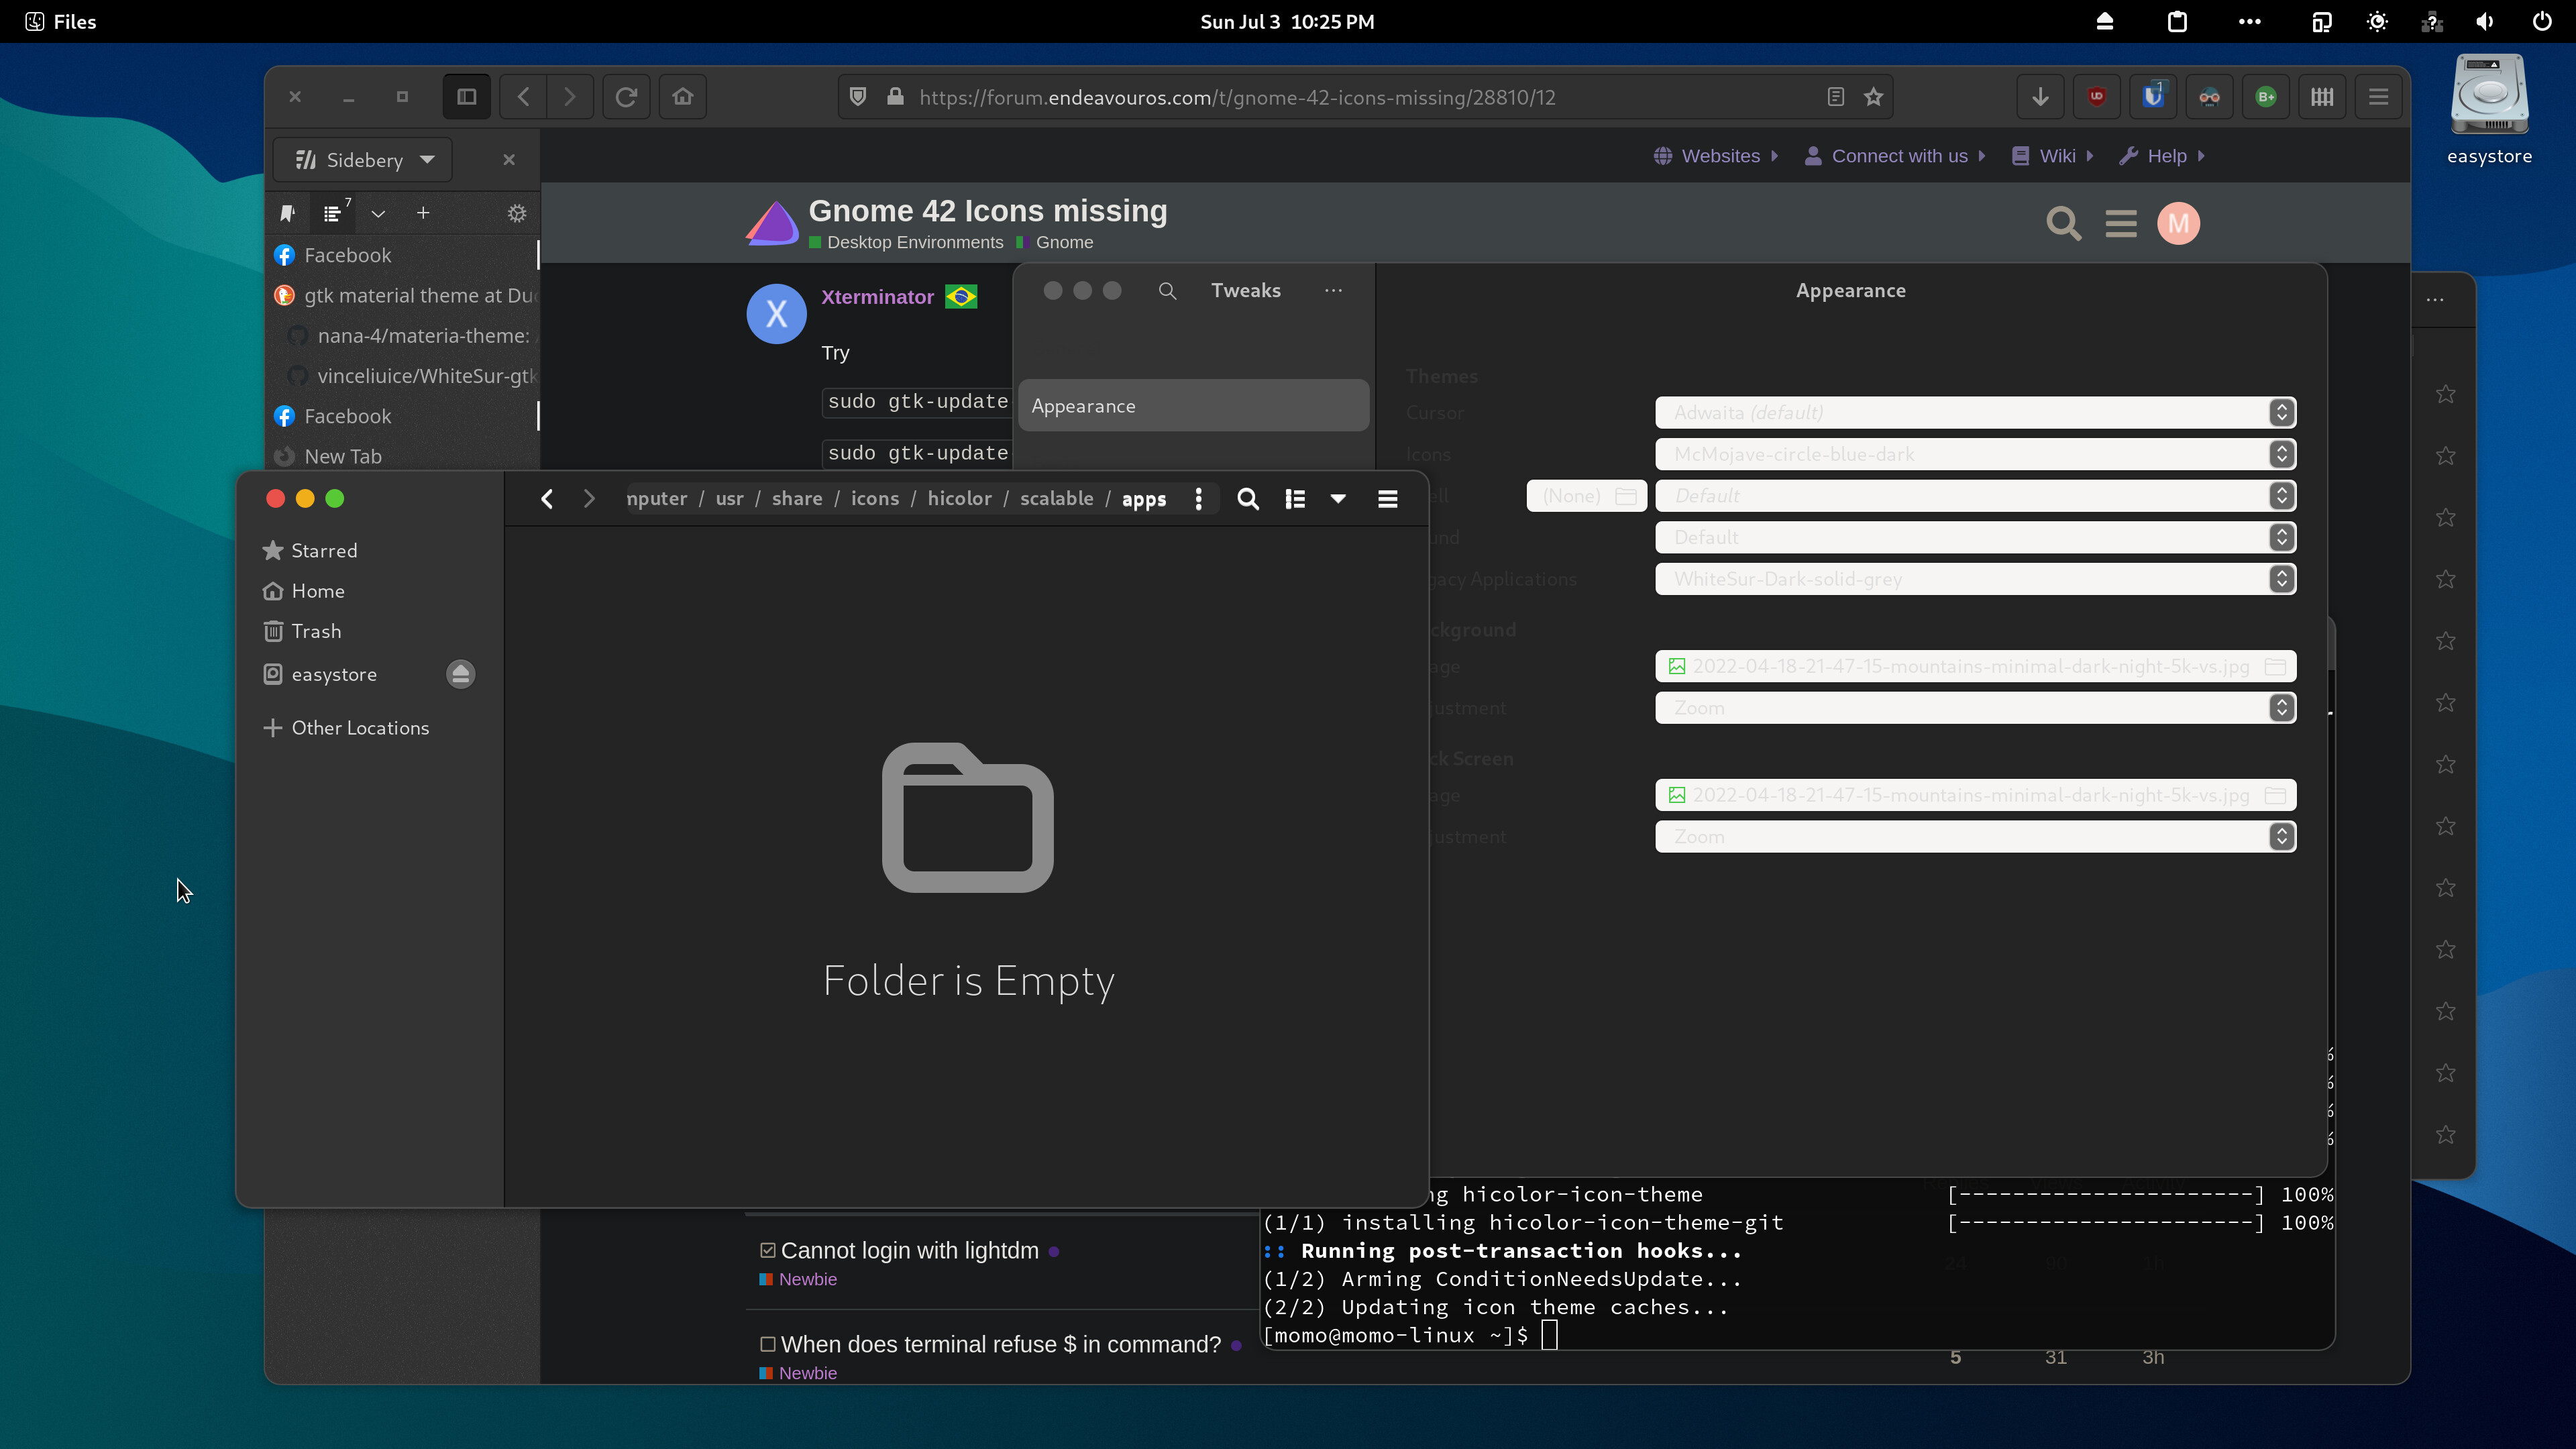Screen dimensions: 2576x1449
Task: Navigate to share in path bar
Action: [797, 499]
